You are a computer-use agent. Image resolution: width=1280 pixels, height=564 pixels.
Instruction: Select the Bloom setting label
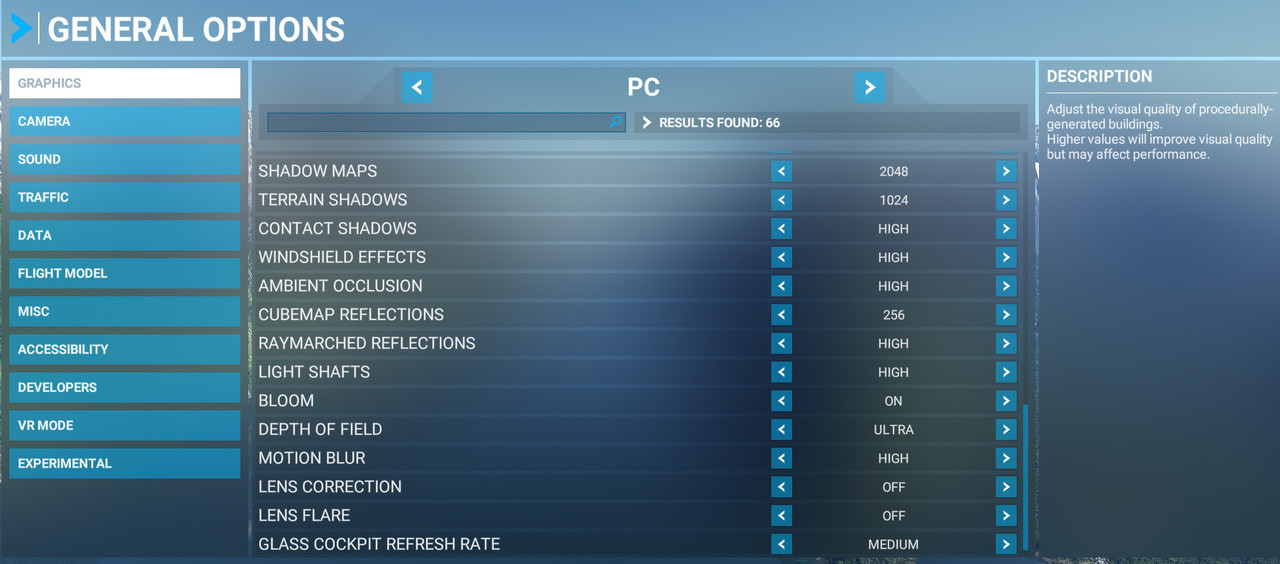[286, 401]
